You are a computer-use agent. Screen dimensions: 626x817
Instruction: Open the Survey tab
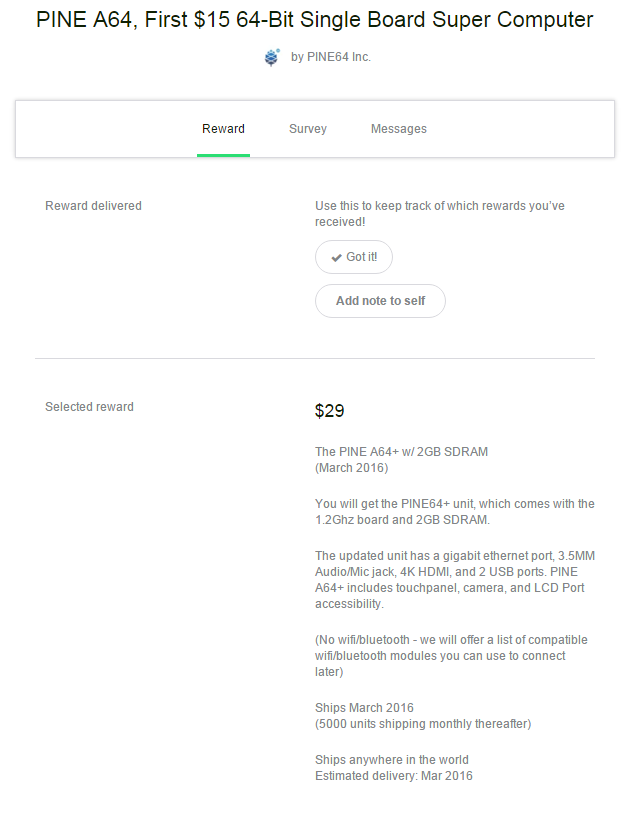click(308, 129)
